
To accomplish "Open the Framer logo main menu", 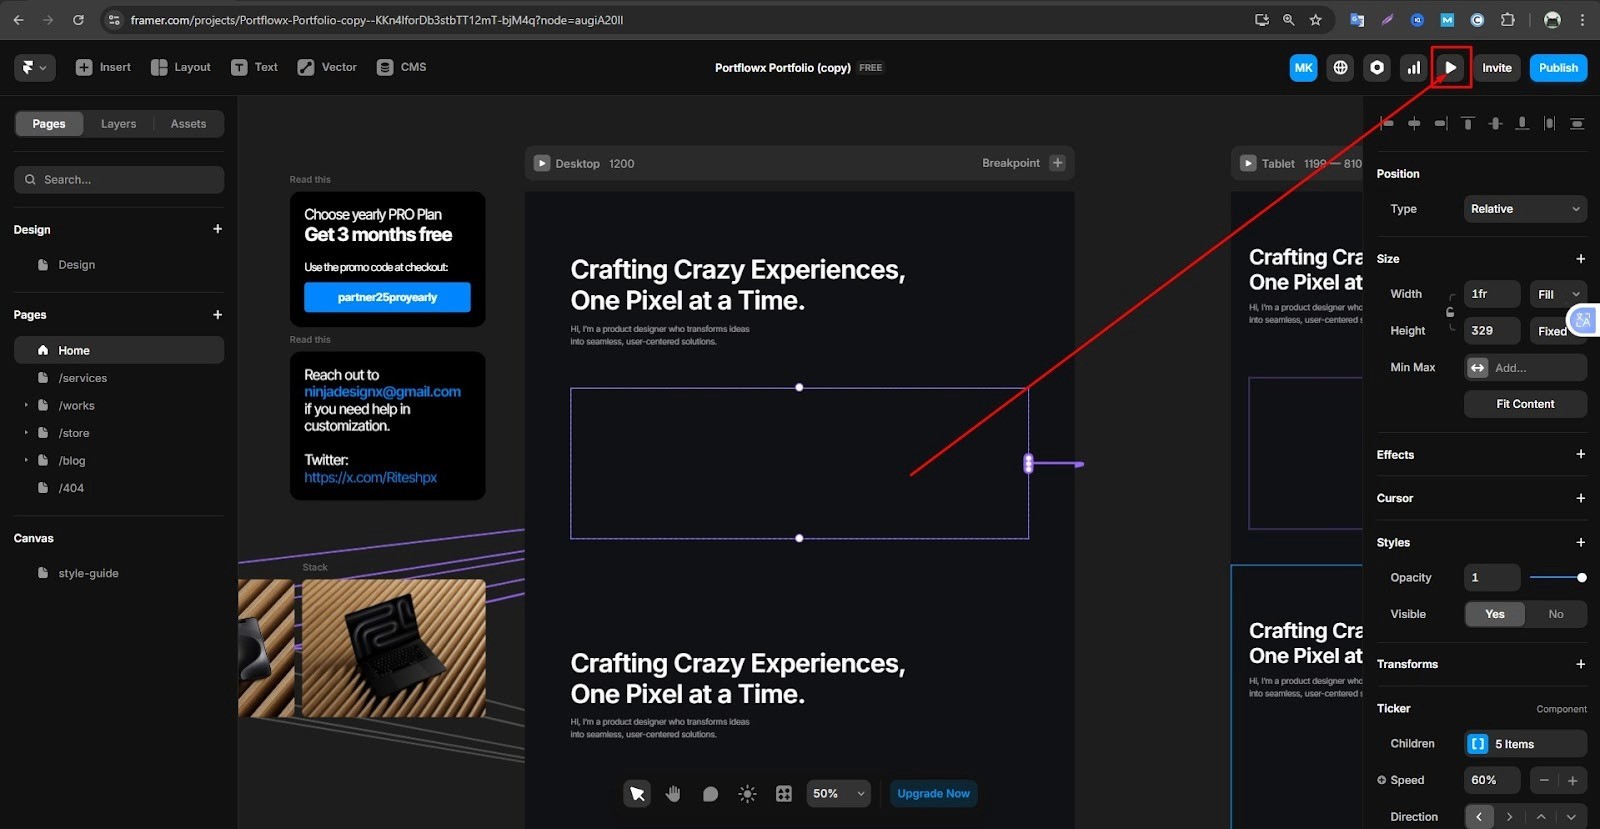I will point(34,67).
